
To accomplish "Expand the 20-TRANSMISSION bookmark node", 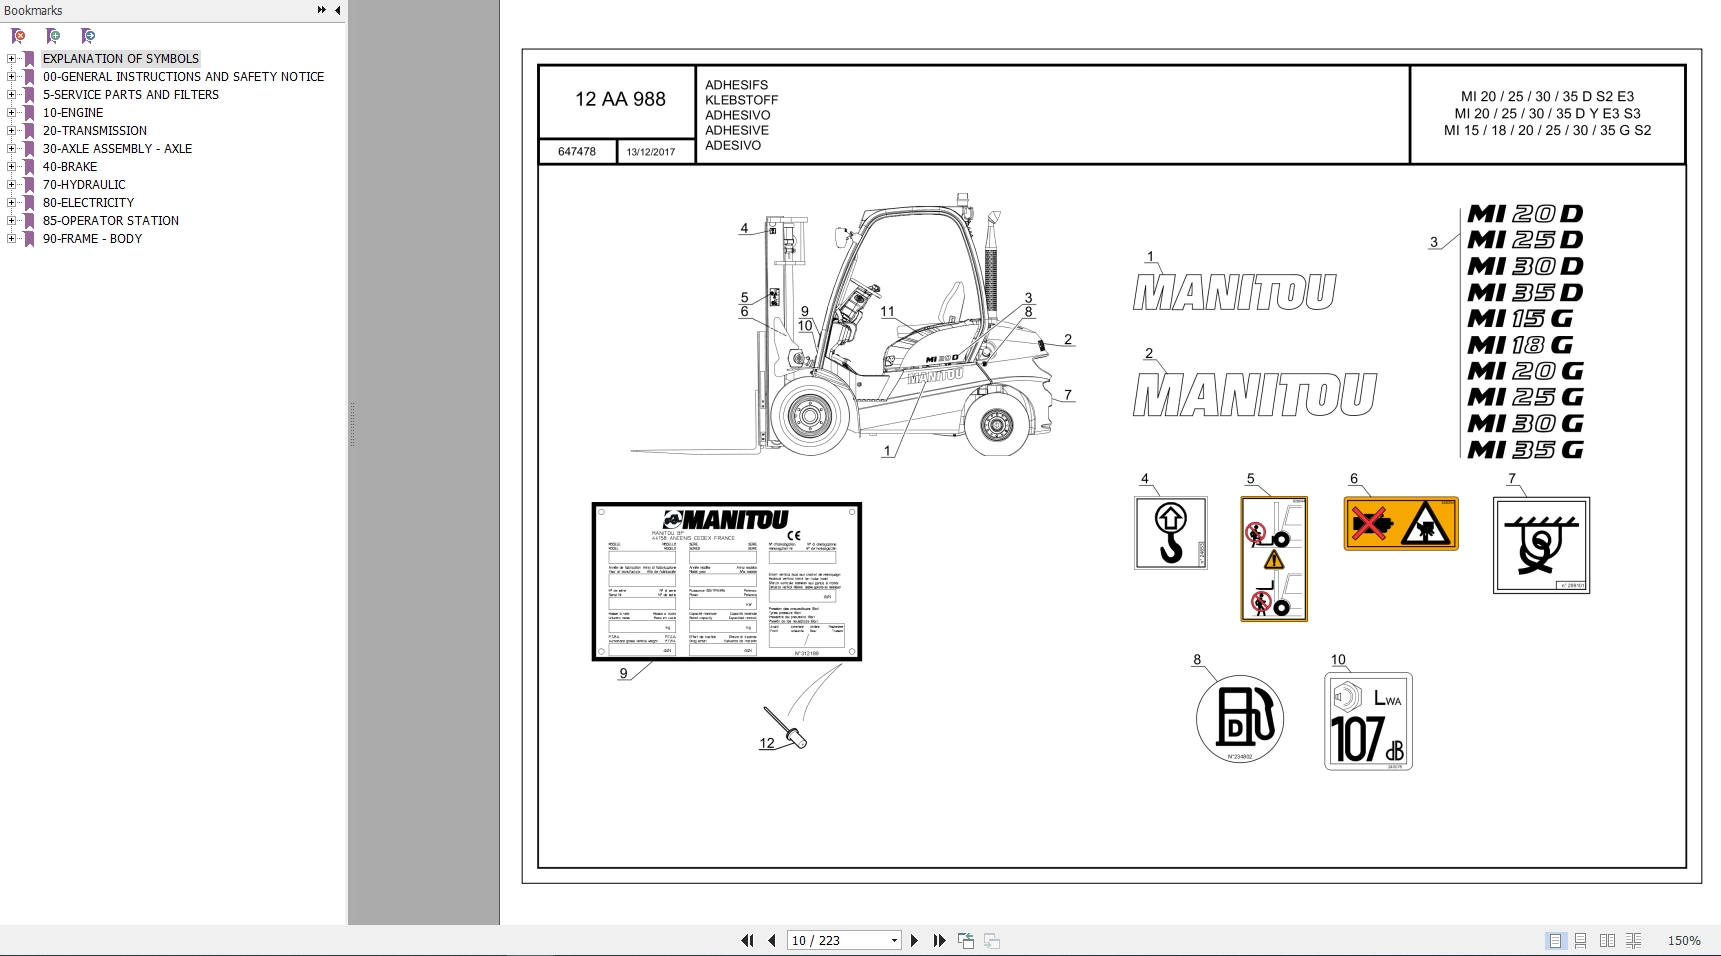I will tap(12, 131).
